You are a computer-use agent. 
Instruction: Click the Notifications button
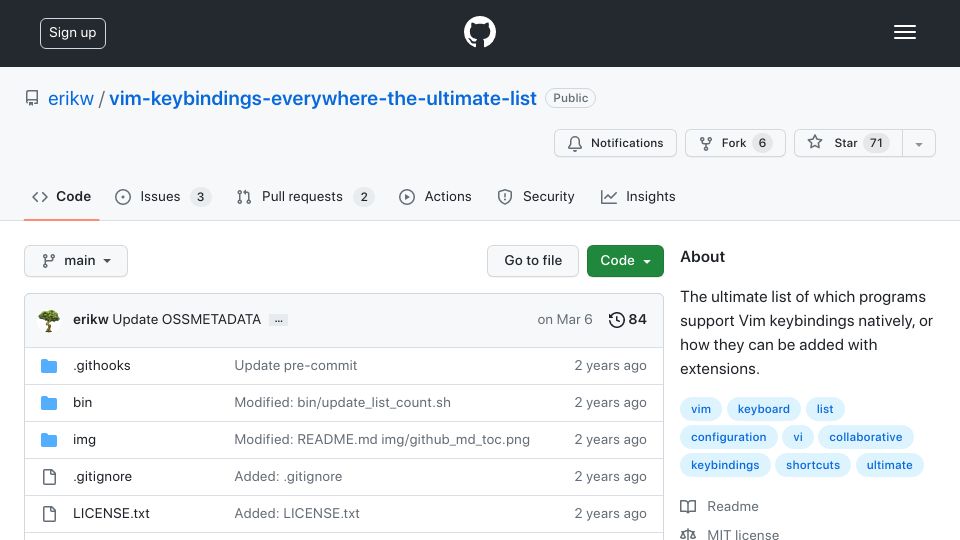click(615, 143)
